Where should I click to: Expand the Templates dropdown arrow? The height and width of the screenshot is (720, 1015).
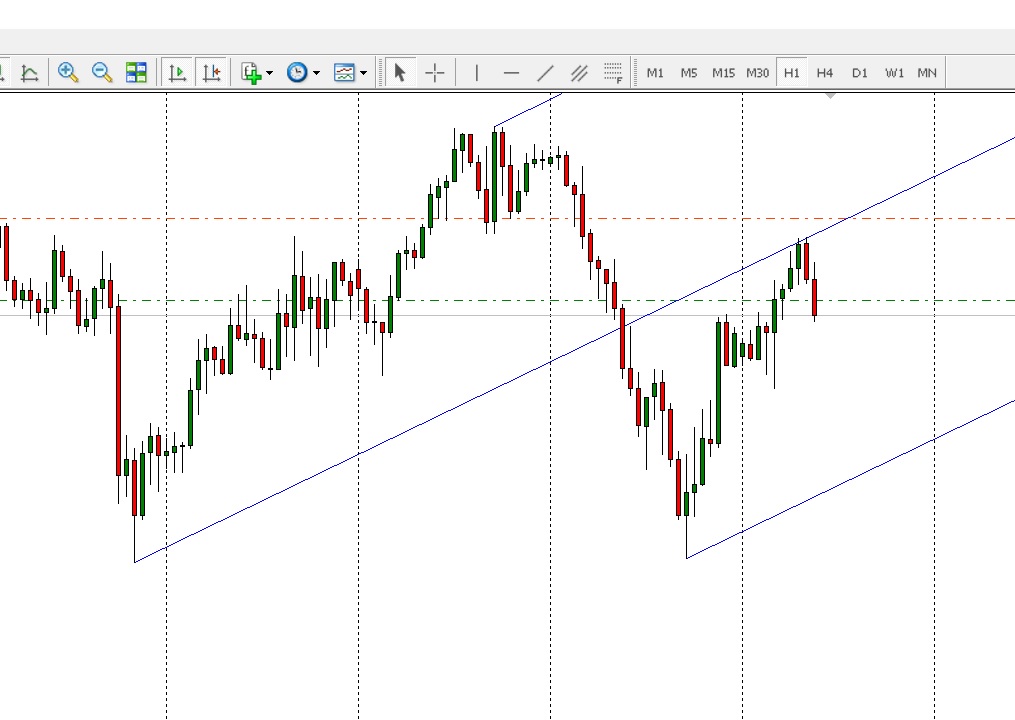click(x=363, y=73)
